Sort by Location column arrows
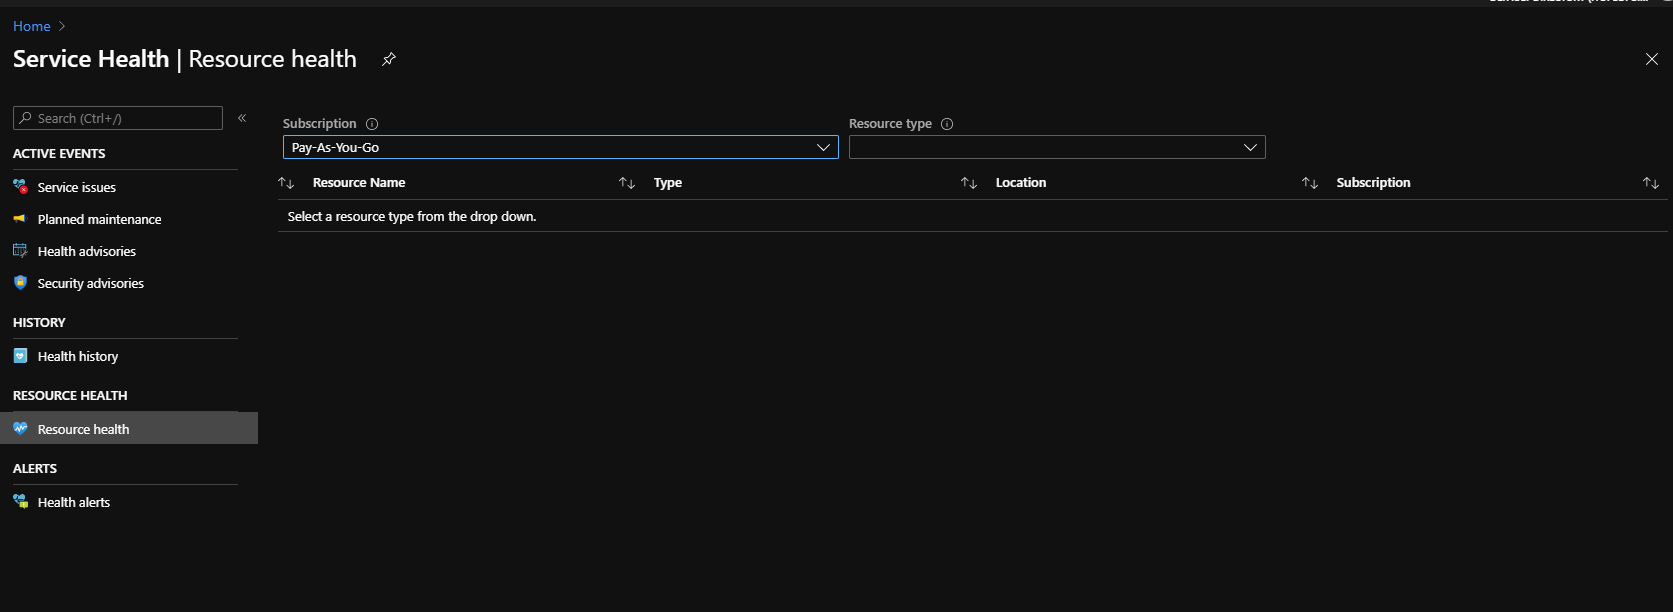This screenshot has width=1673, height=612. pos(969,183)
